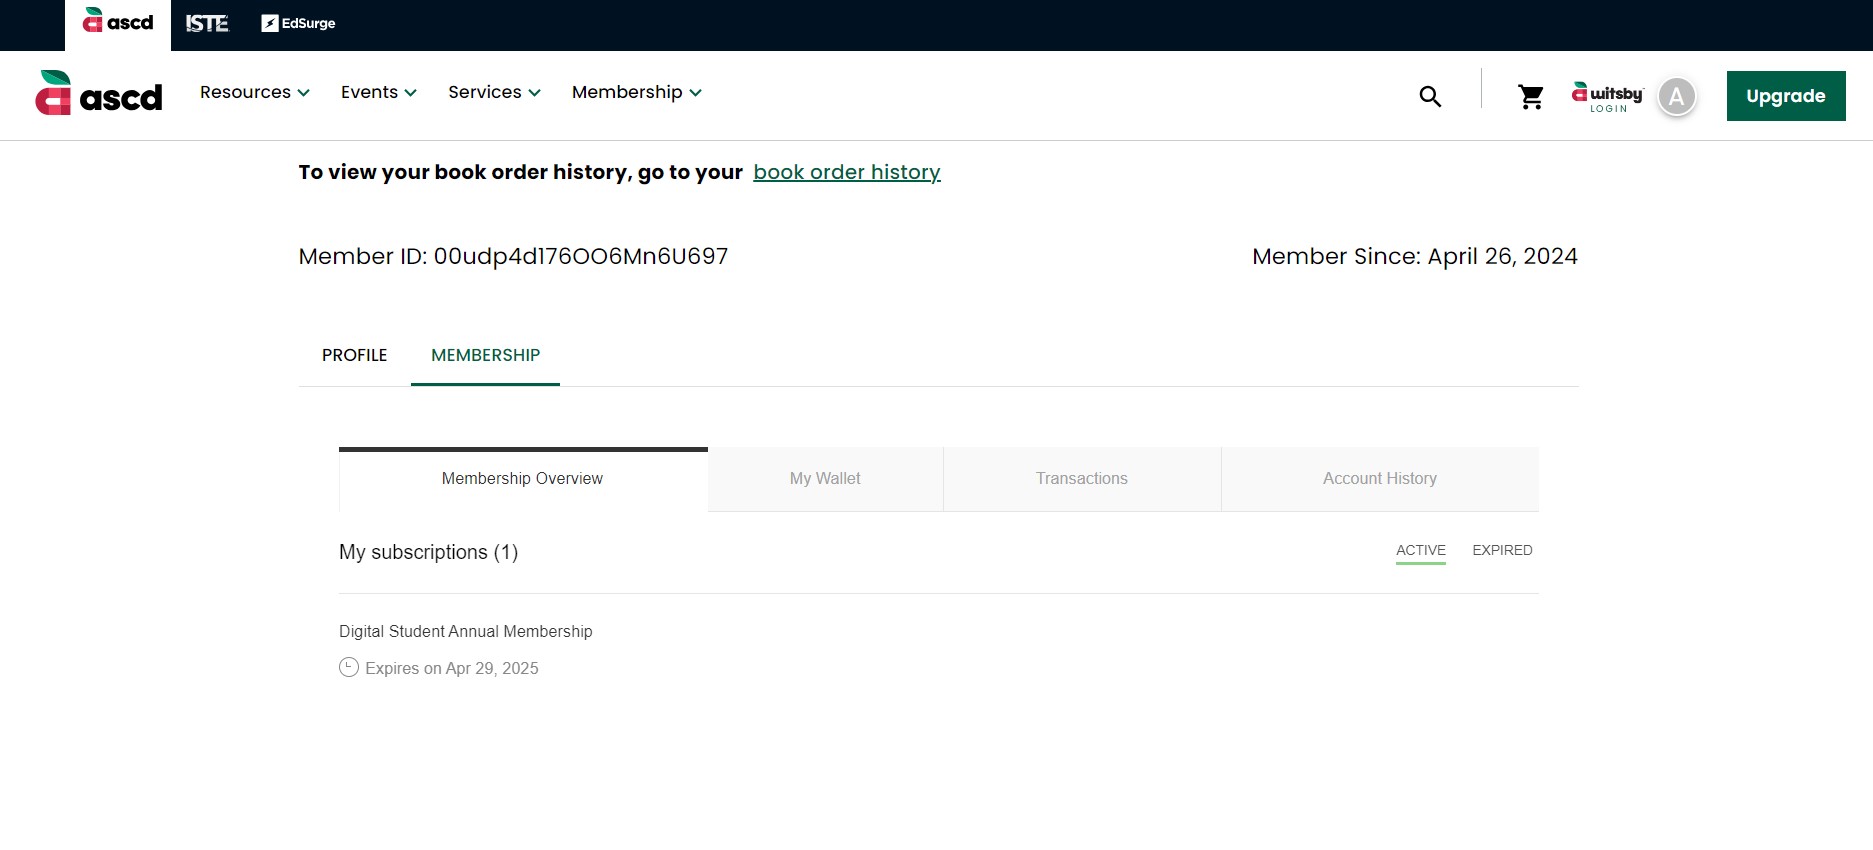Show EXPIRED subscriptions
This screenshot has height=850, width=1873.
pyautogui.click(x=1502, y=550)
